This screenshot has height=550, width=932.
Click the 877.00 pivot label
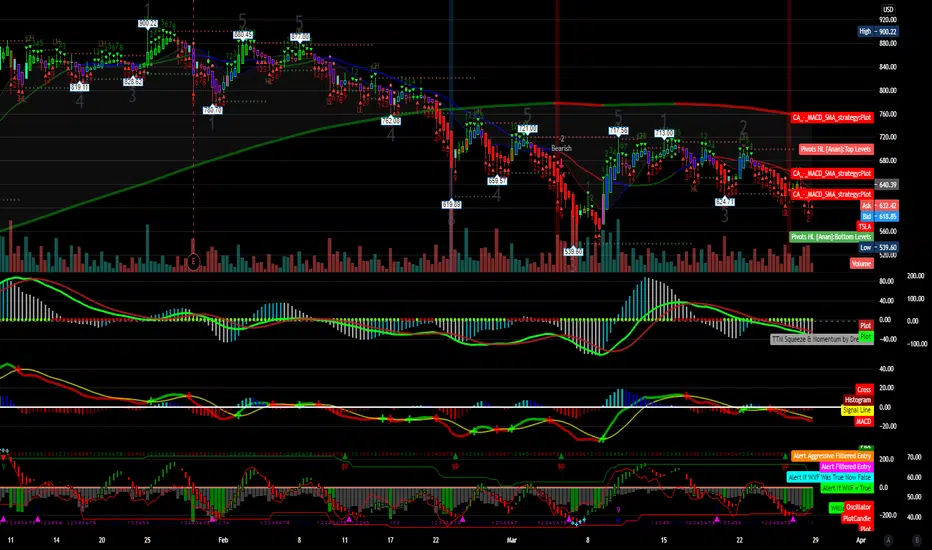300,37
